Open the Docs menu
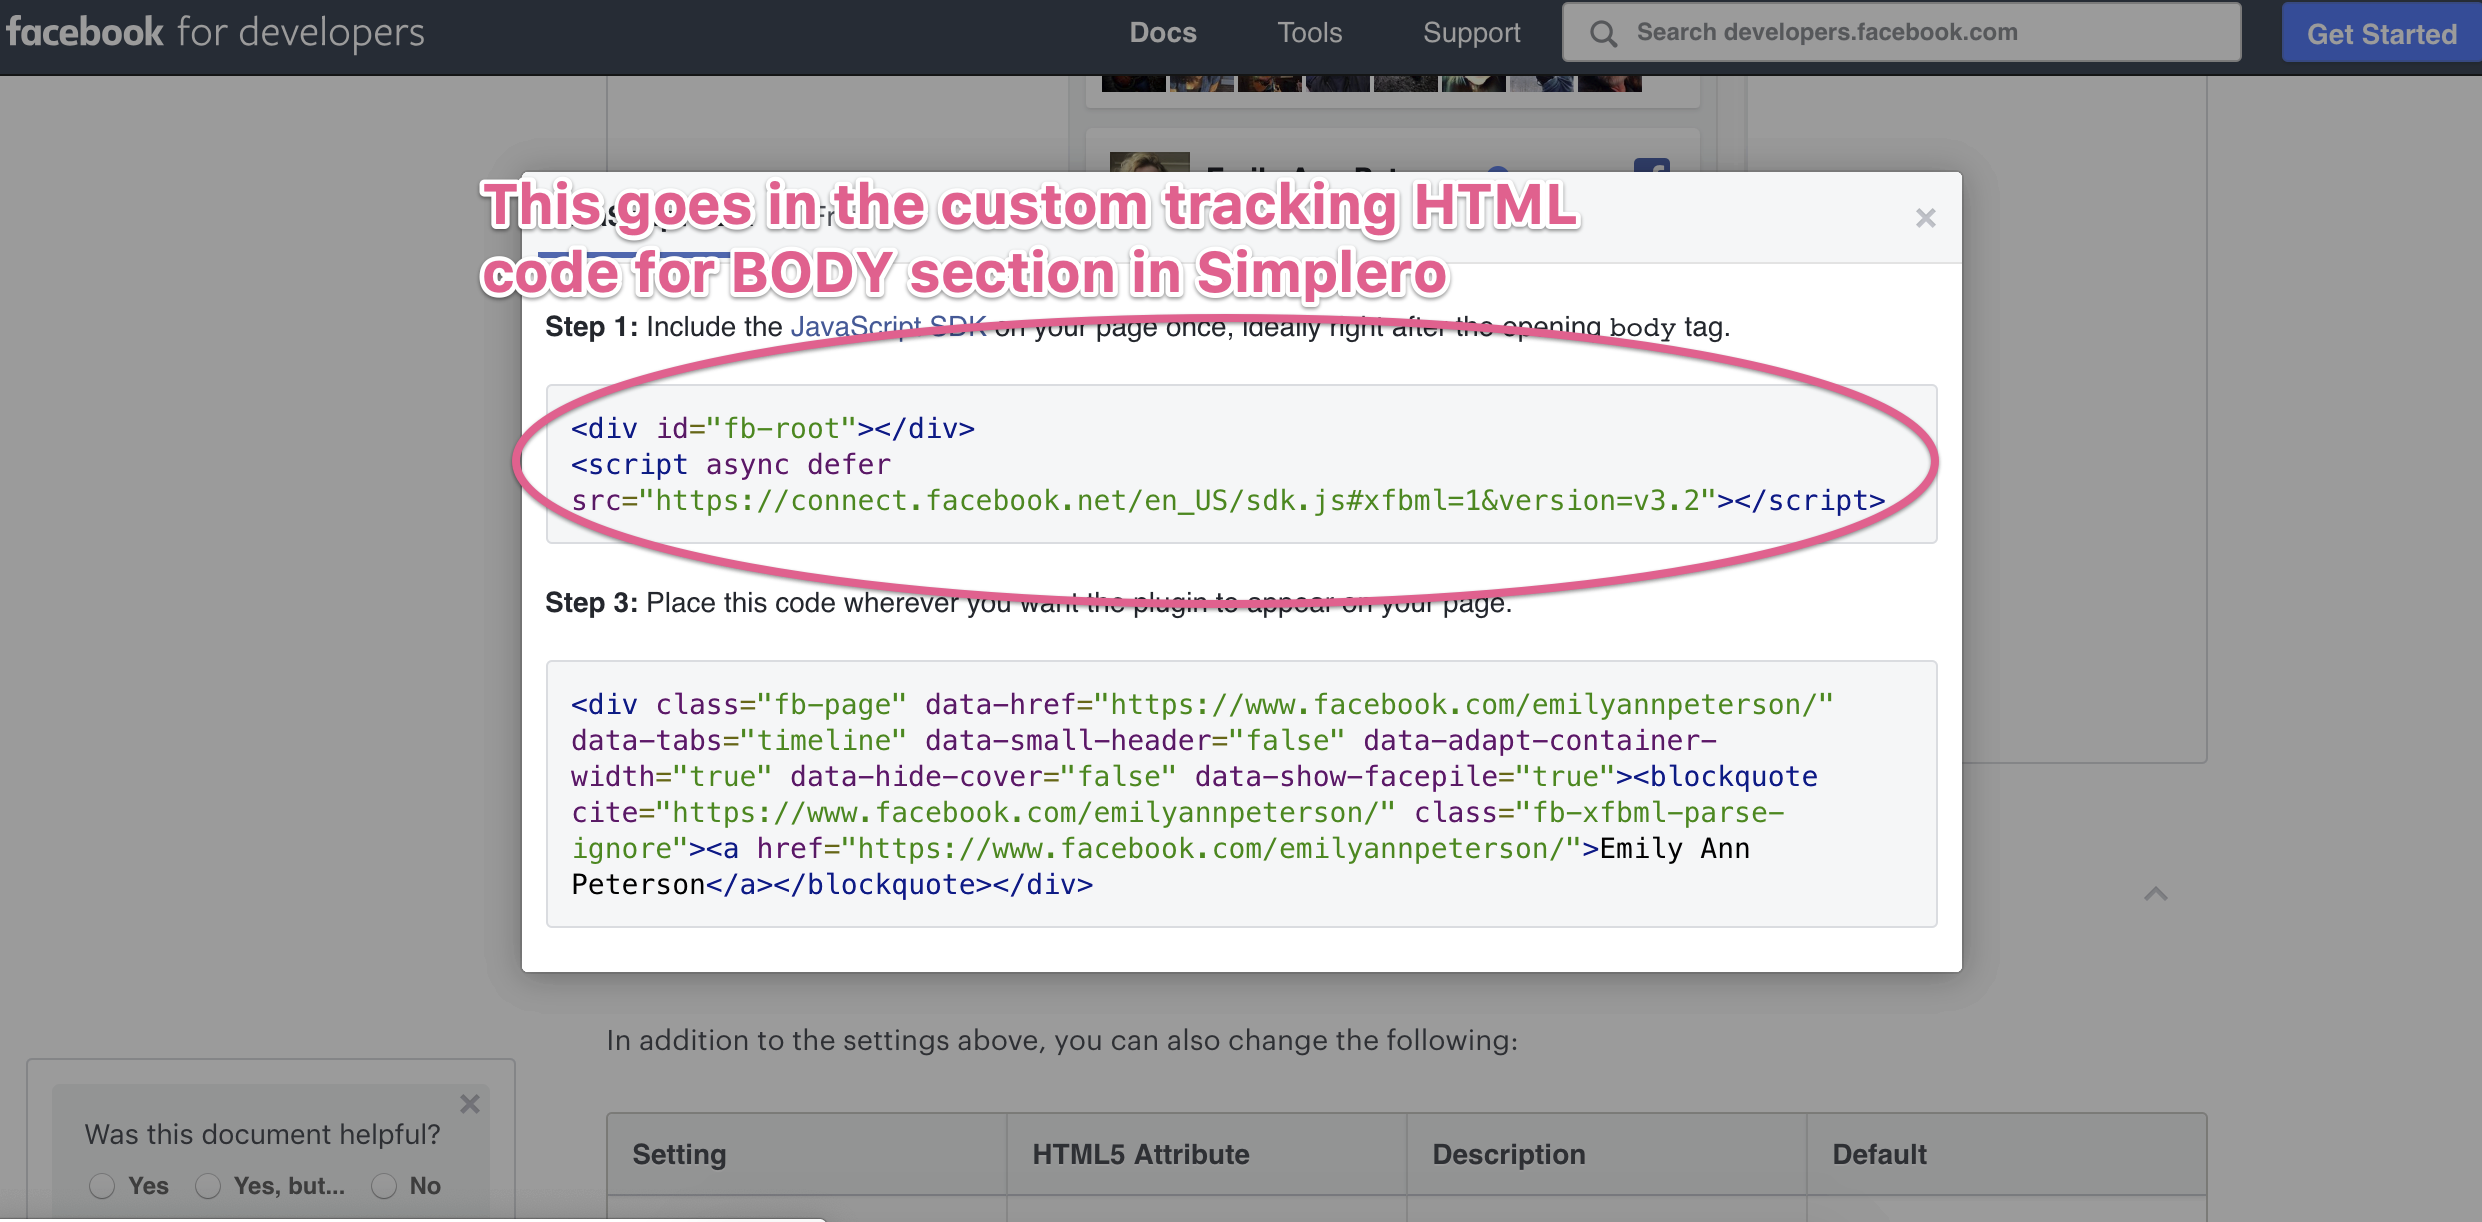The image size is (2482, 1222). coord(1163,33)
